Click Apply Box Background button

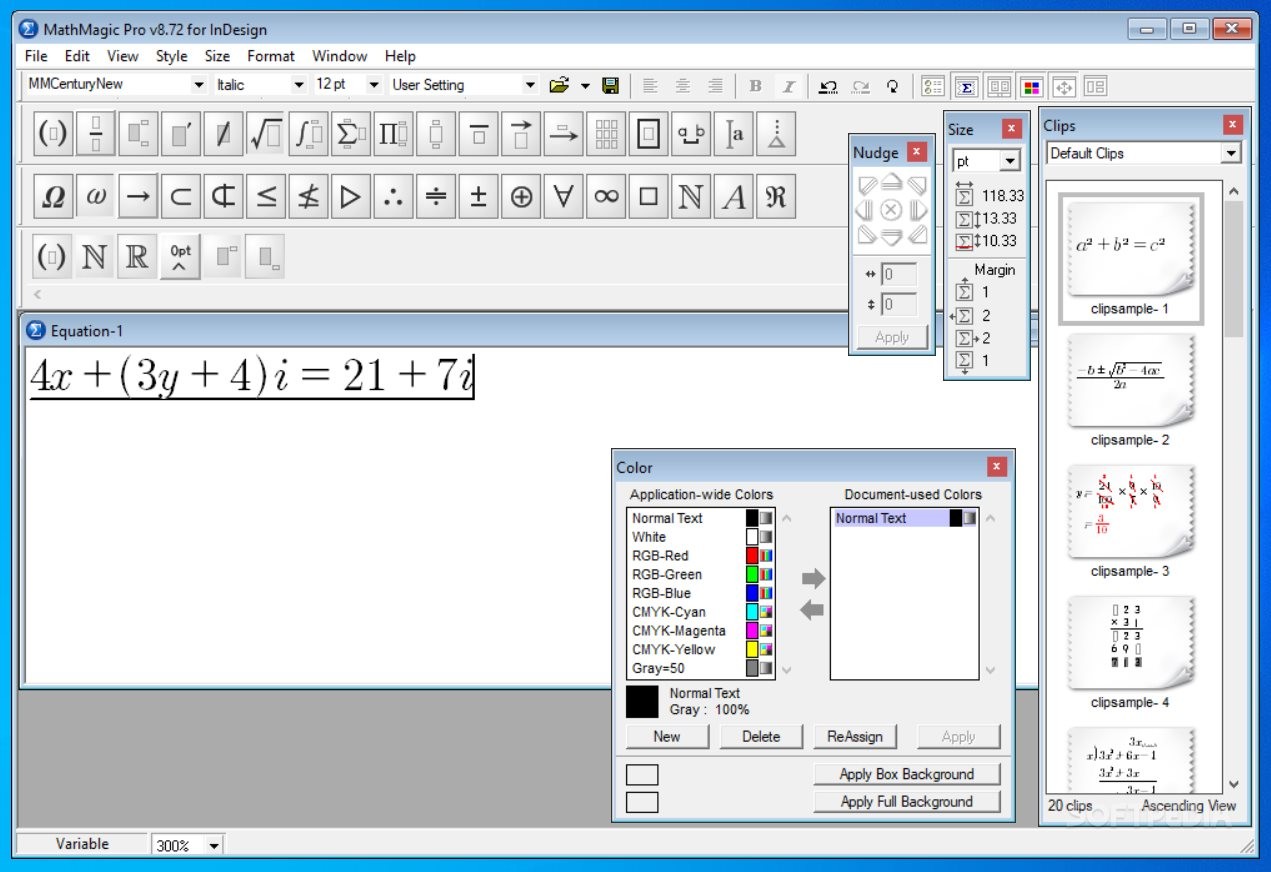tap(907, 774)
